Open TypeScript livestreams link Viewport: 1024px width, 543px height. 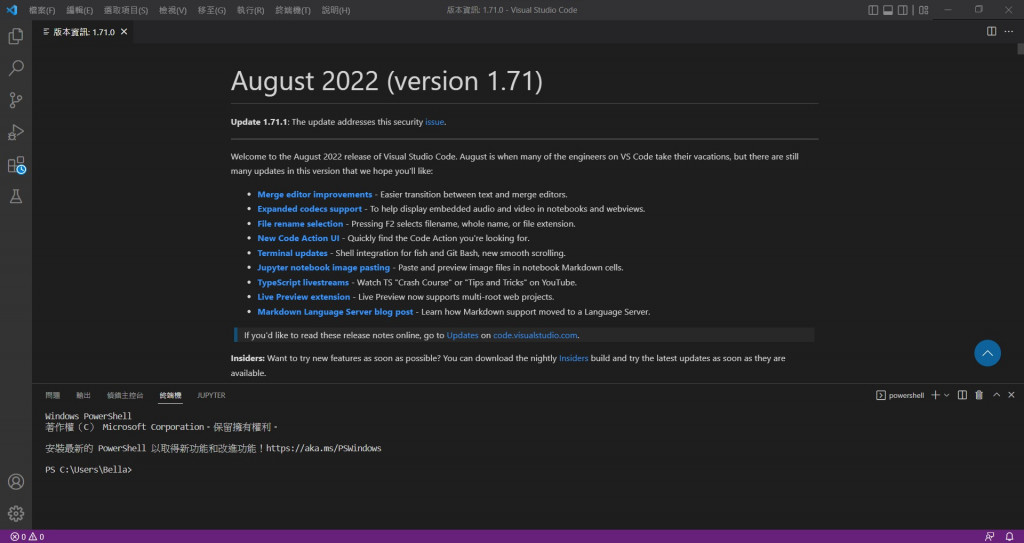pyautogui.click(x=303, y=282)
